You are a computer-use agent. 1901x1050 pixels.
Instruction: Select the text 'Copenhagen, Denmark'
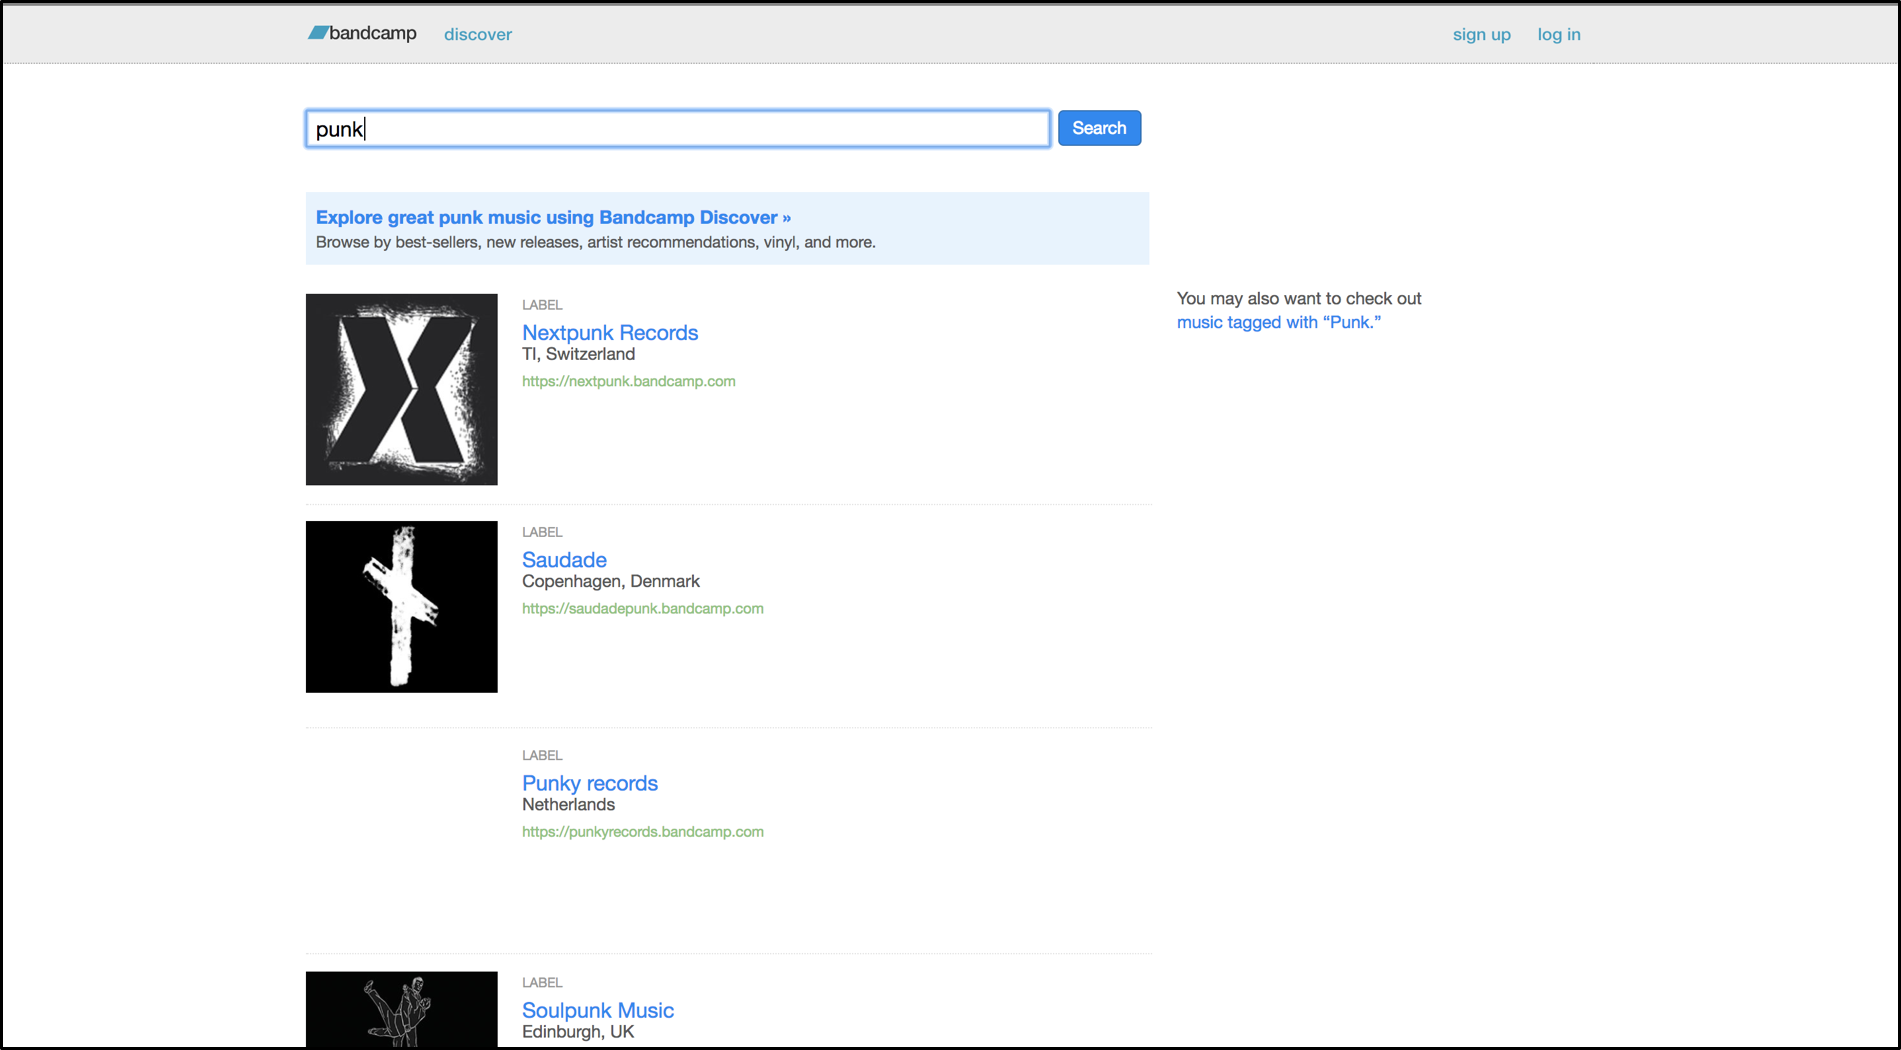pos(611,581)
